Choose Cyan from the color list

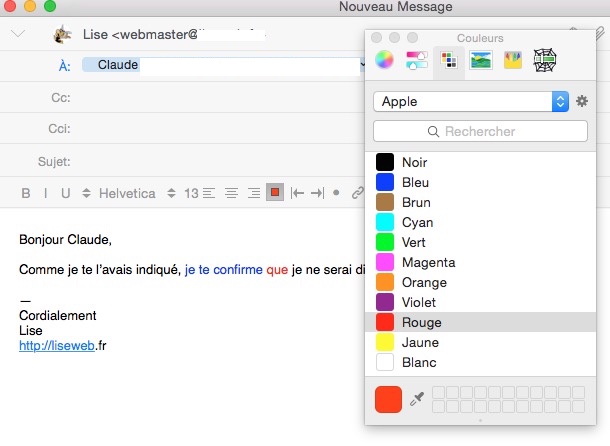[417, 222]
